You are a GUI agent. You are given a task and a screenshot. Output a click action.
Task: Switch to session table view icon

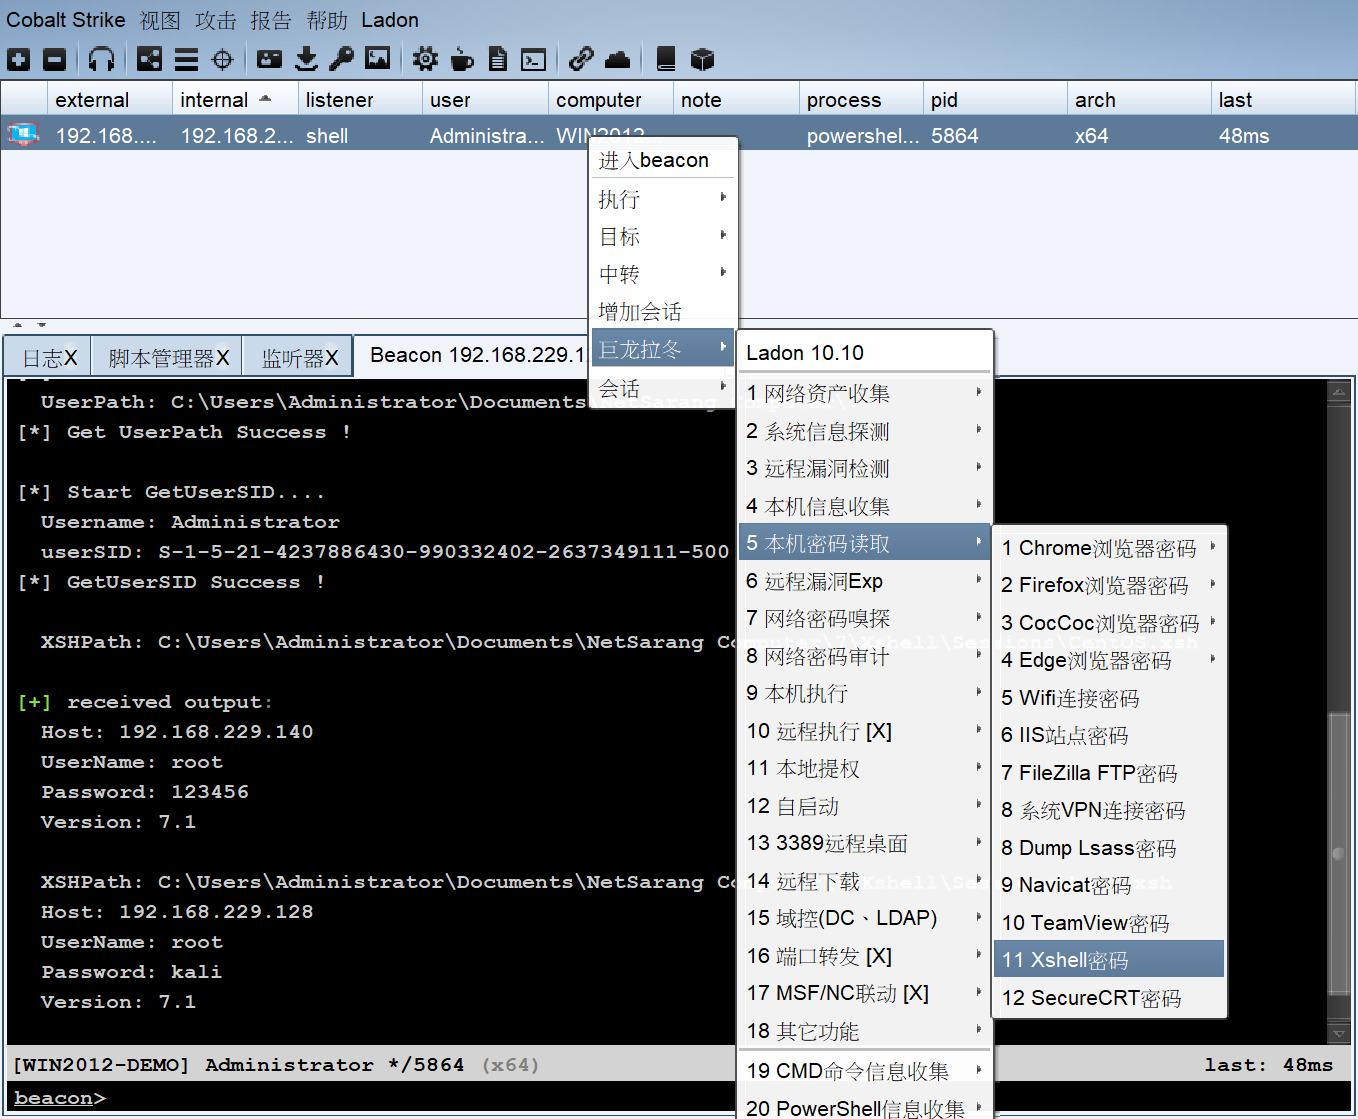coord(186,60)
